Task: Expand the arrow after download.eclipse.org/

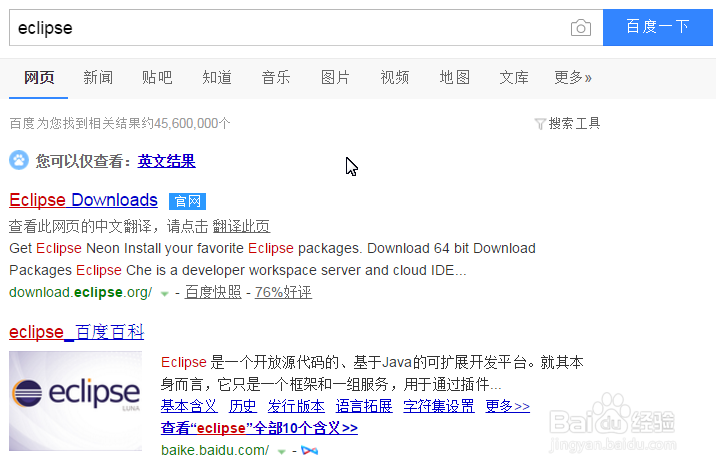Action: [164, 294]
